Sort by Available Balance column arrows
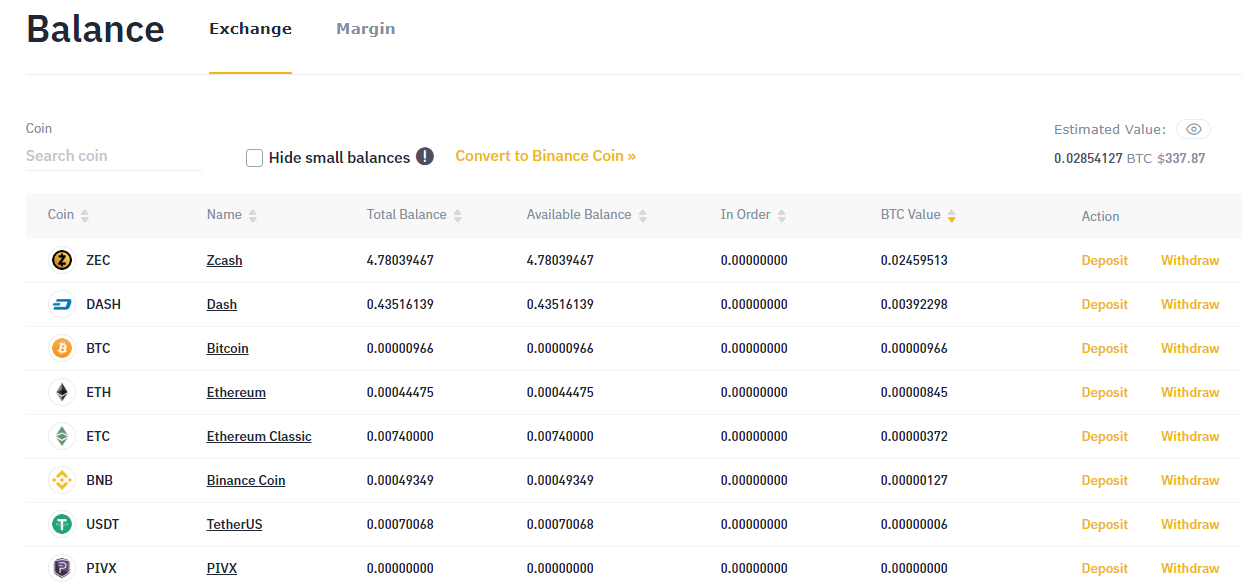Screen dimensions: 1242x585 click(642, 216)
